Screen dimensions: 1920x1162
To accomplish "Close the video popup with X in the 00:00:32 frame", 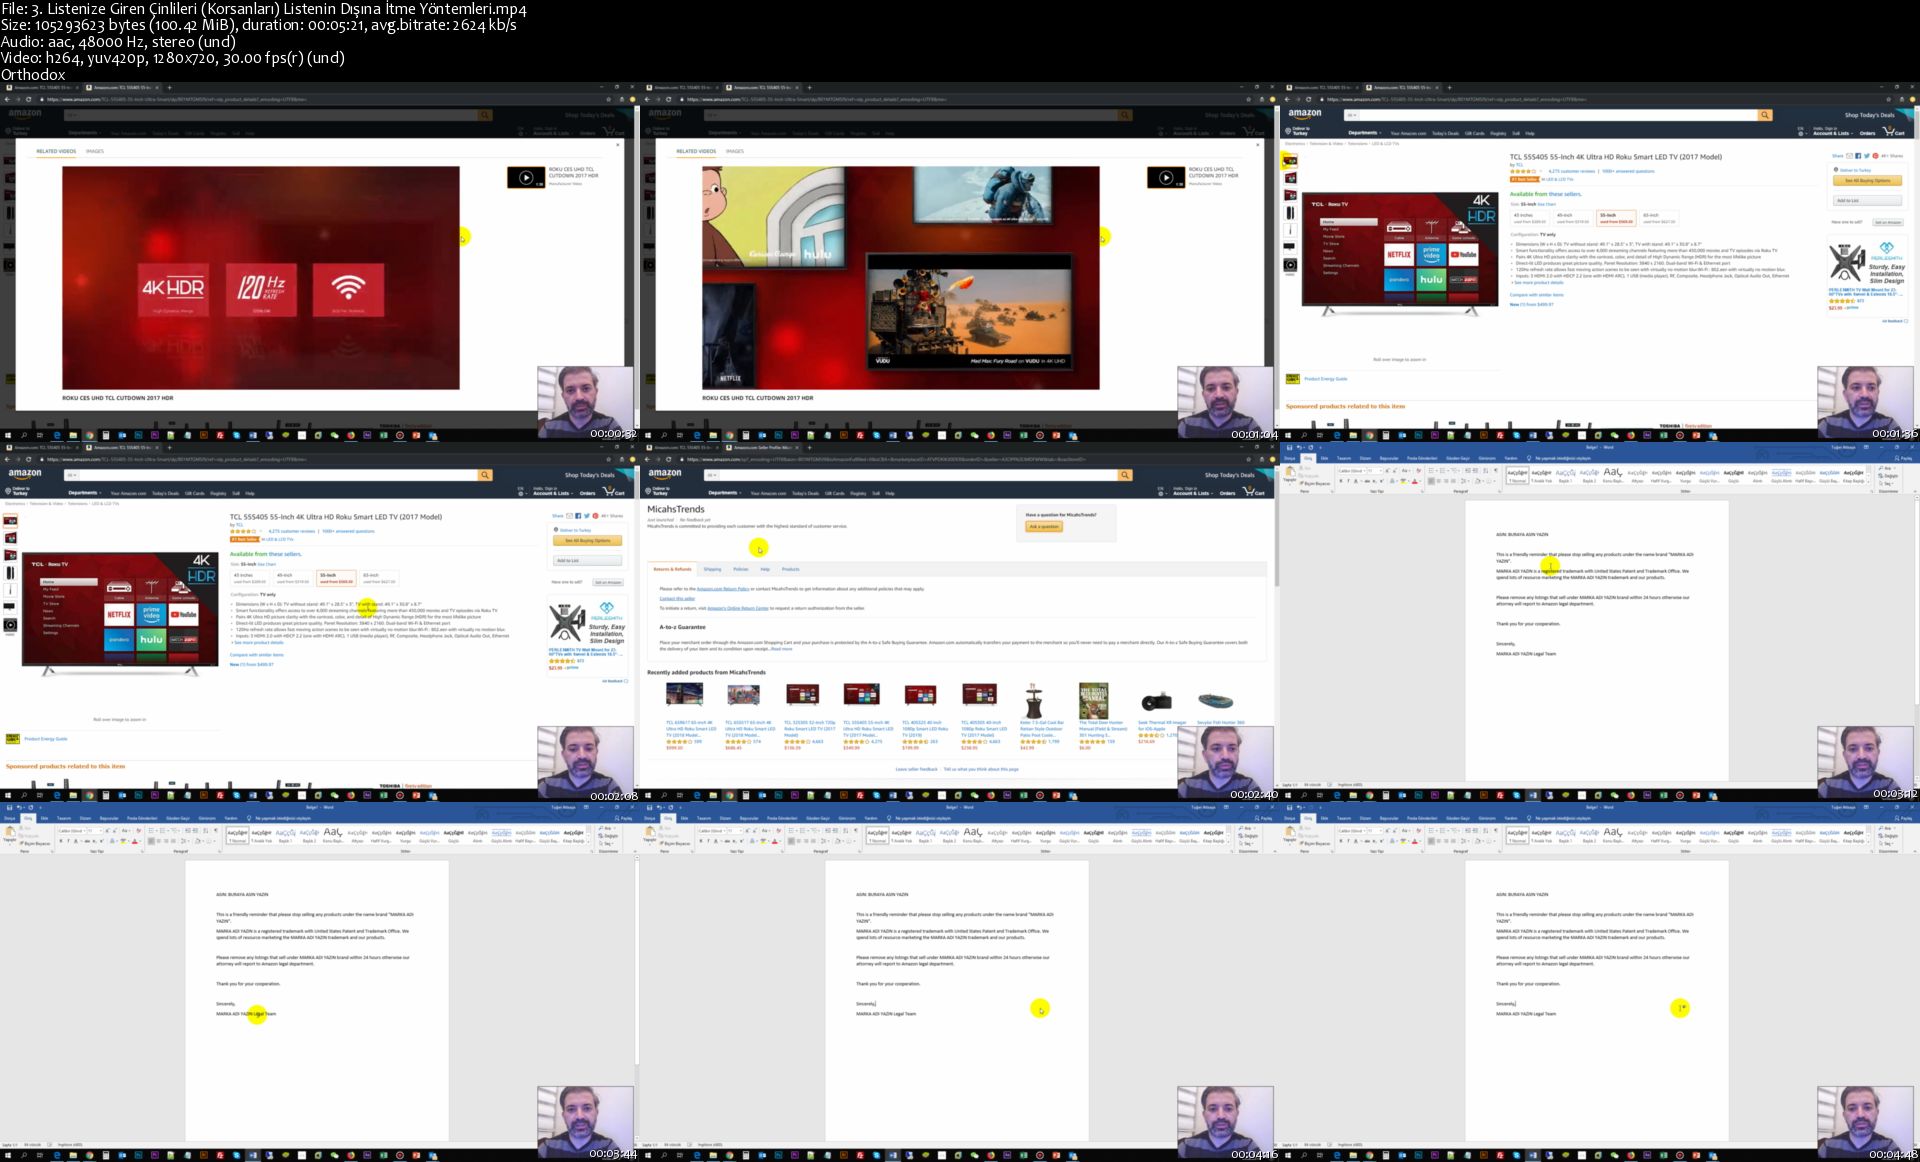I will 617,144.
